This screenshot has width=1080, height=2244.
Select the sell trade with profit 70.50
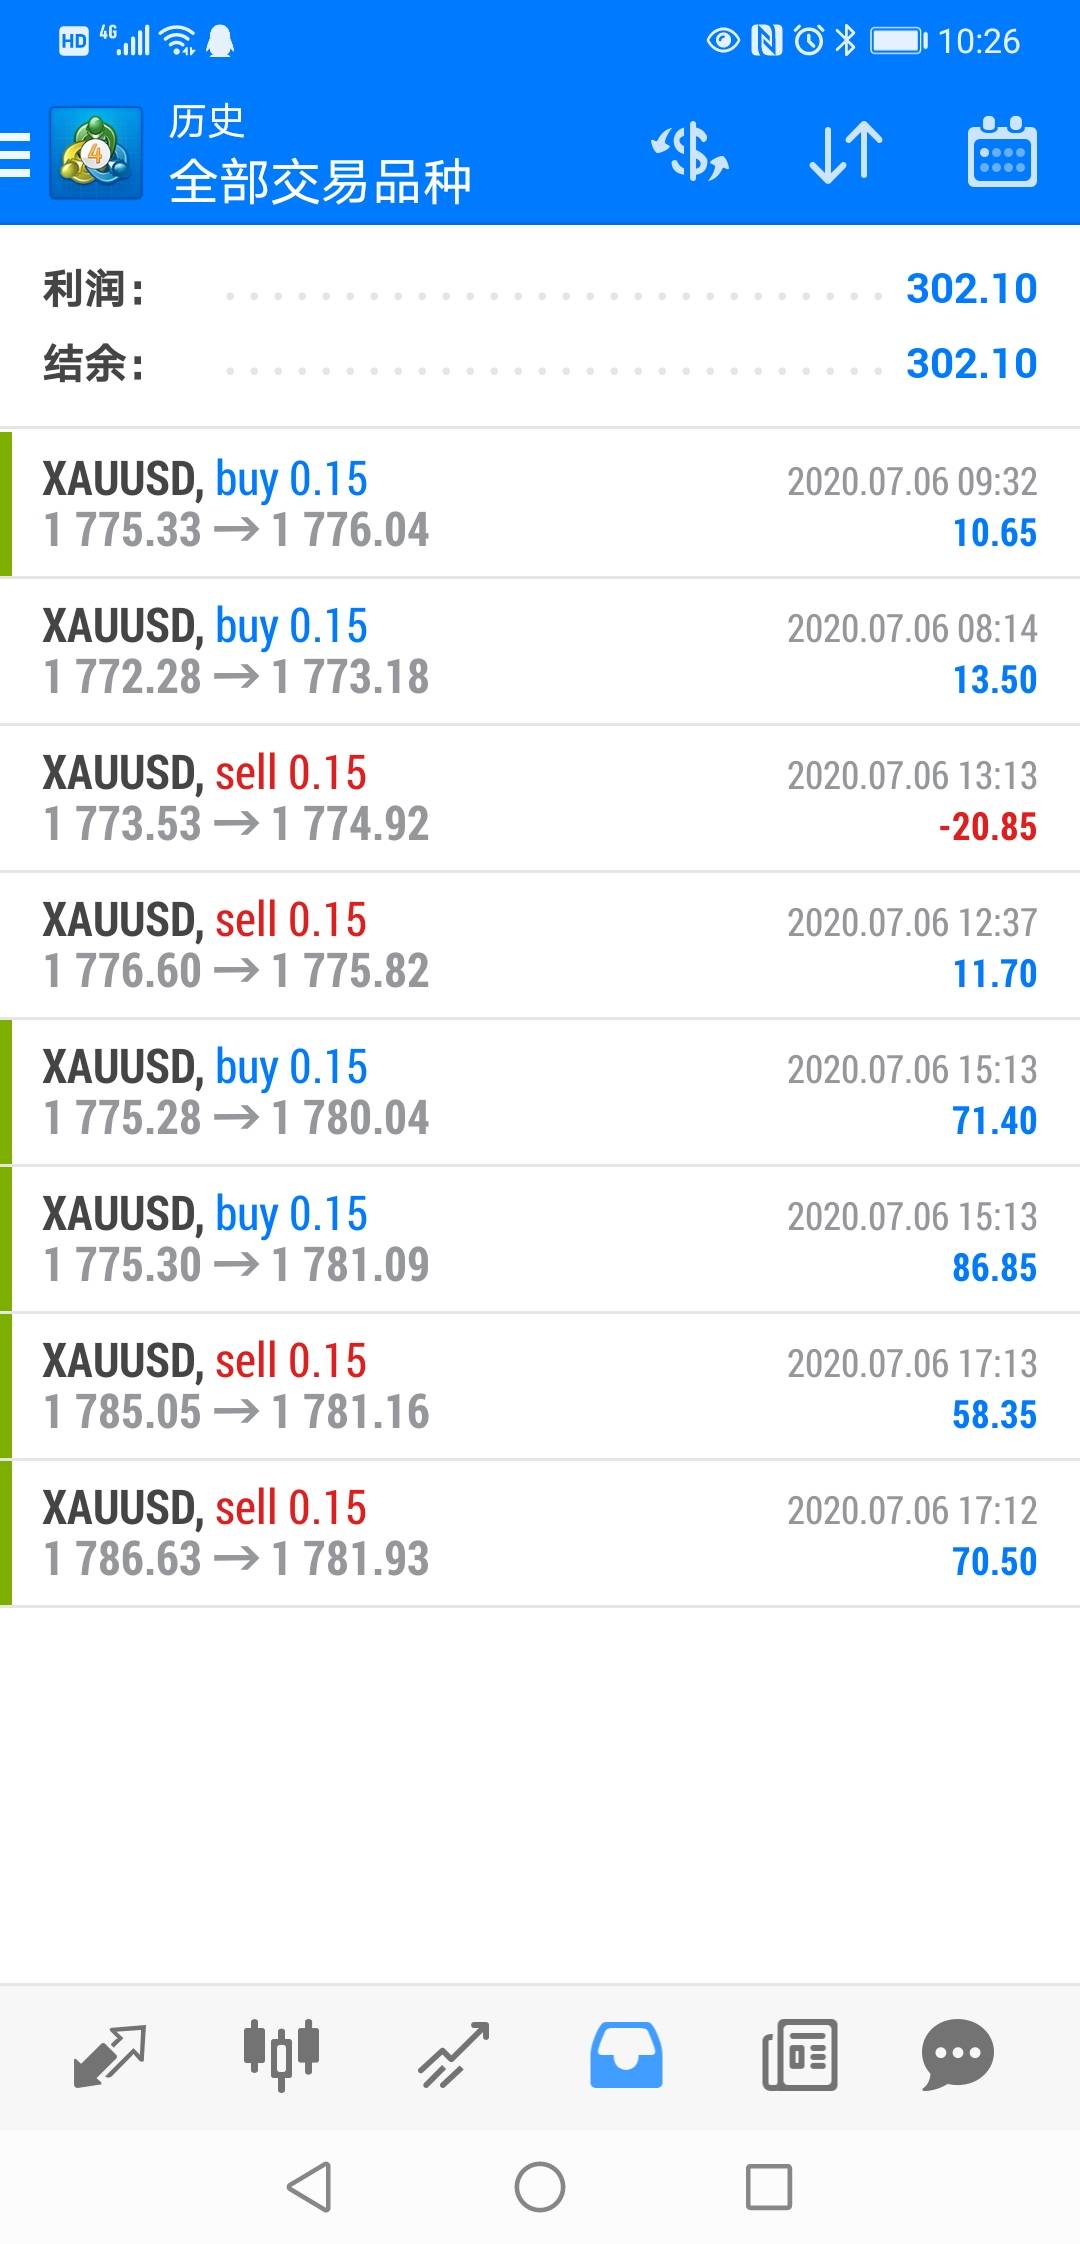click(540, 1533)
